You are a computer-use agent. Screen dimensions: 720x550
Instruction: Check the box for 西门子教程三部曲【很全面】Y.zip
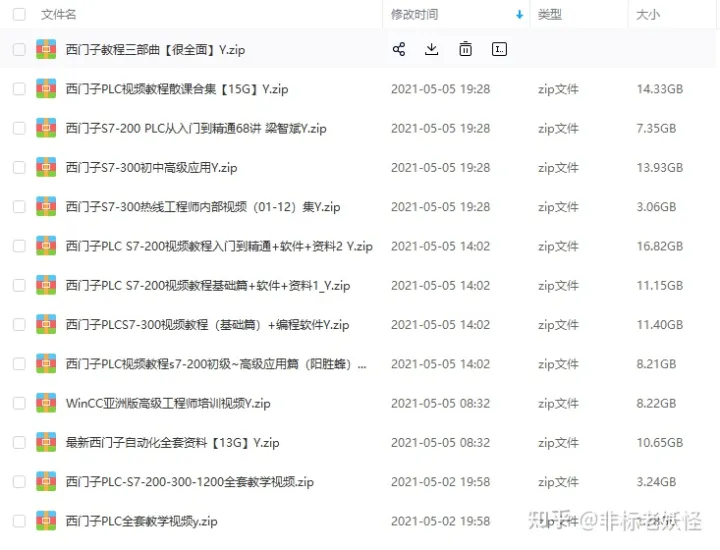pos(19,49)
